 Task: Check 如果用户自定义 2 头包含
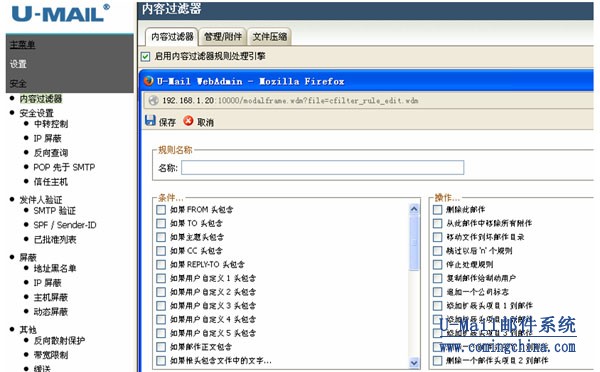(x=161, y=292)
